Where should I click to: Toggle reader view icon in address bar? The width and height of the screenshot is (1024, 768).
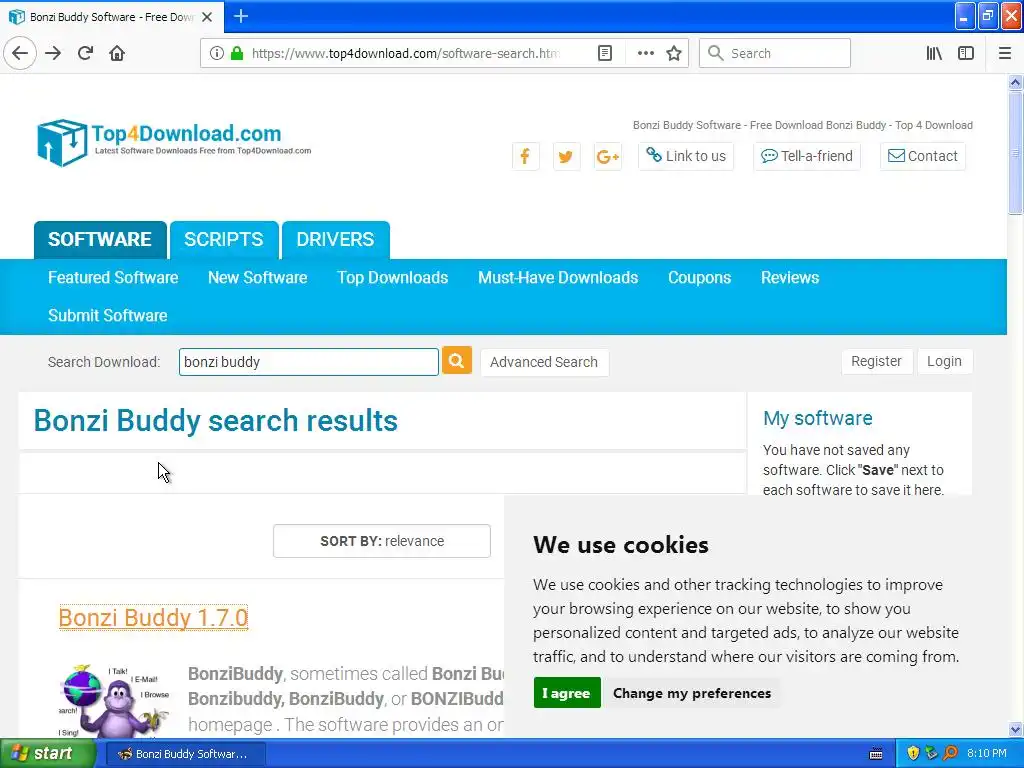click(x=605, y=53)
